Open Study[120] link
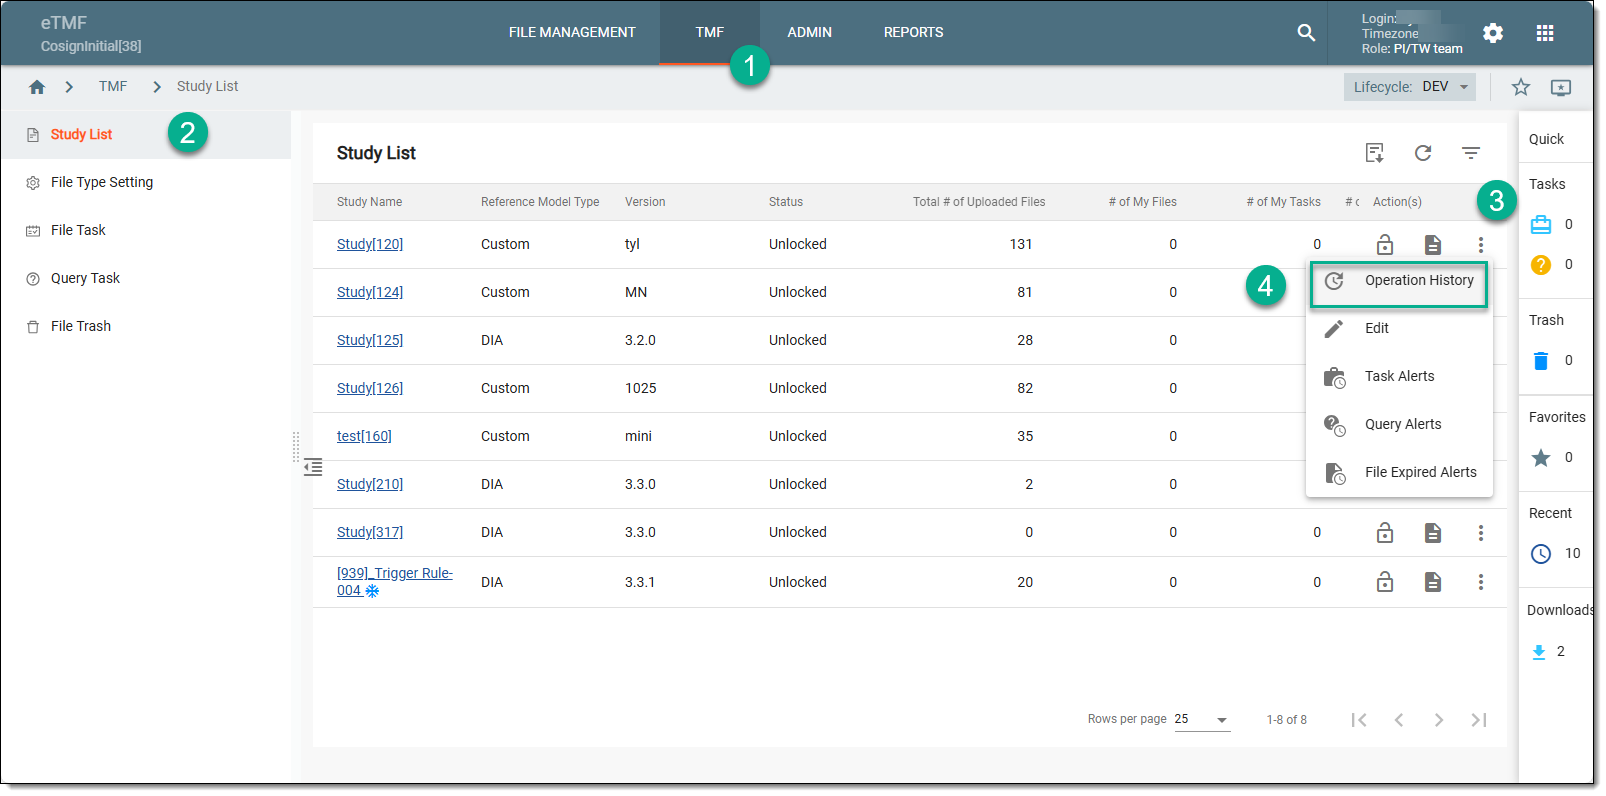The height and width of the screenshot is (796, 1606). pos(370,244)
